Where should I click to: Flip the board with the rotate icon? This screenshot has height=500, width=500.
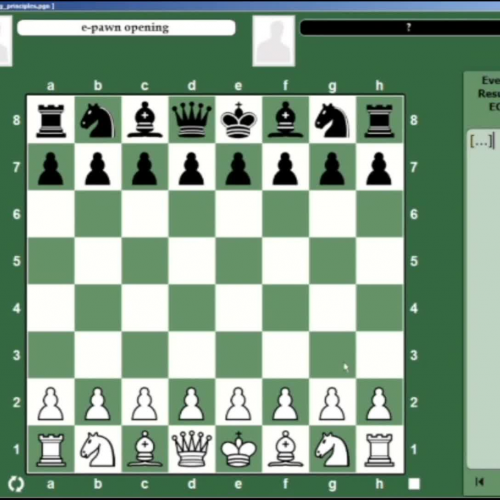click(x=16, y=484)
